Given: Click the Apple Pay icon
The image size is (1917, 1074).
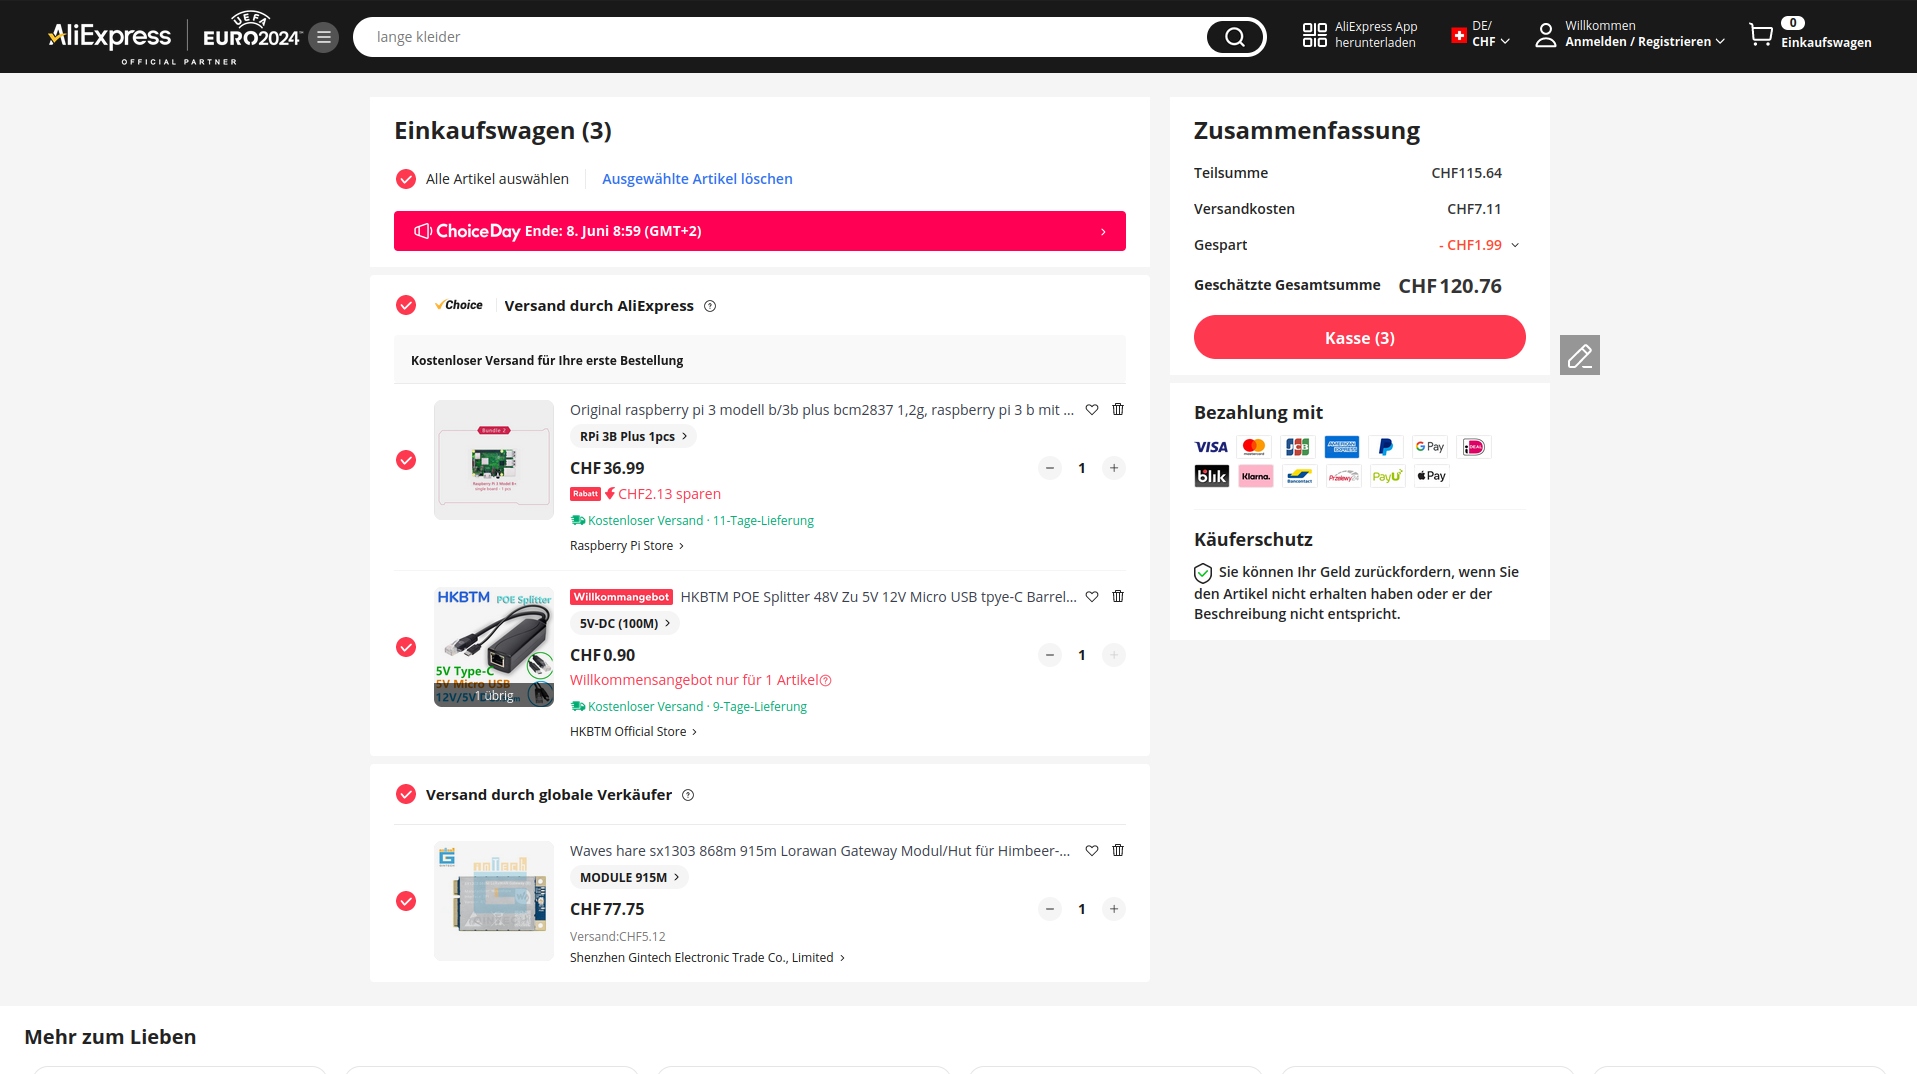Looking at the screenshot, I should pyautogui.click(x=1431, y=476).
